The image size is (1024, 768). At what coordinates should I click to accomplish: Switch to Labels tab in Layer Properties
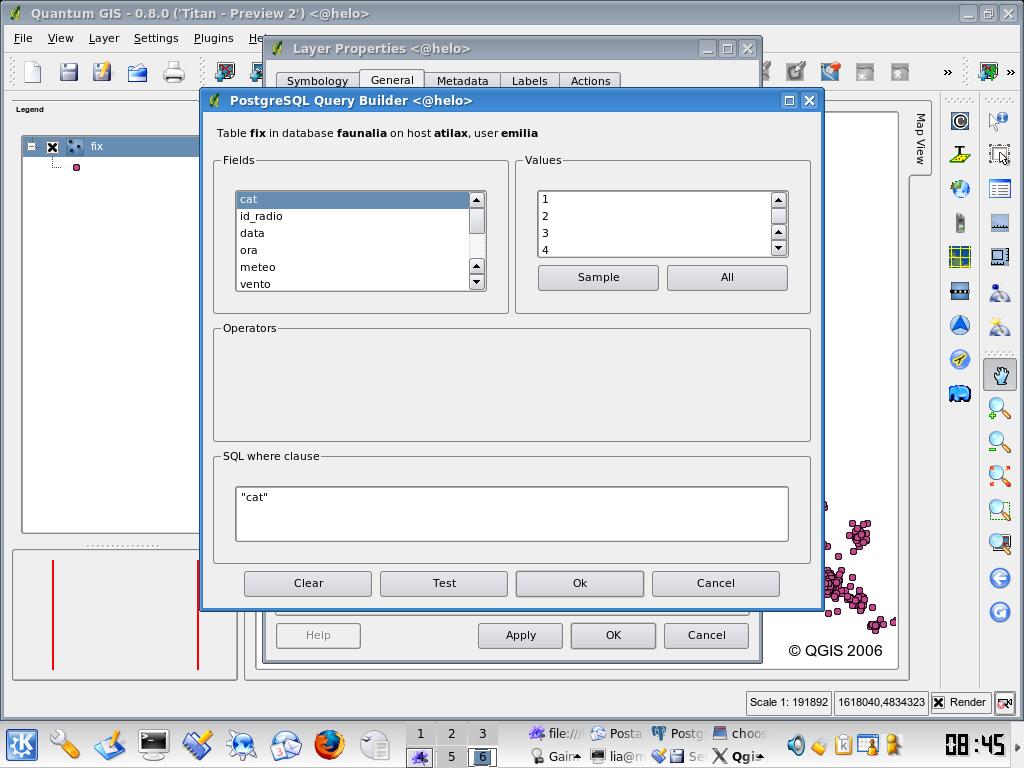pos(530,80)
